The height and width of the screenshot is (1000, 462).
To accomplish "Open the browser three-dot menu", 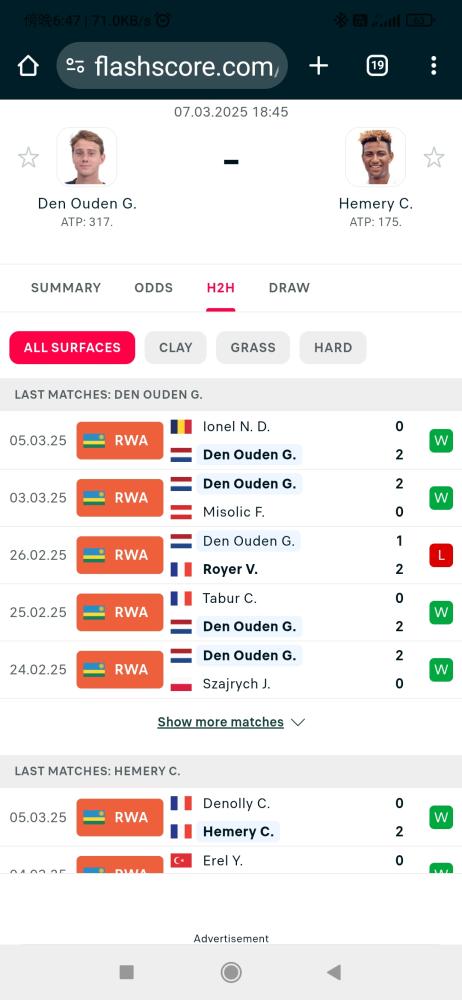I will 433,66.
